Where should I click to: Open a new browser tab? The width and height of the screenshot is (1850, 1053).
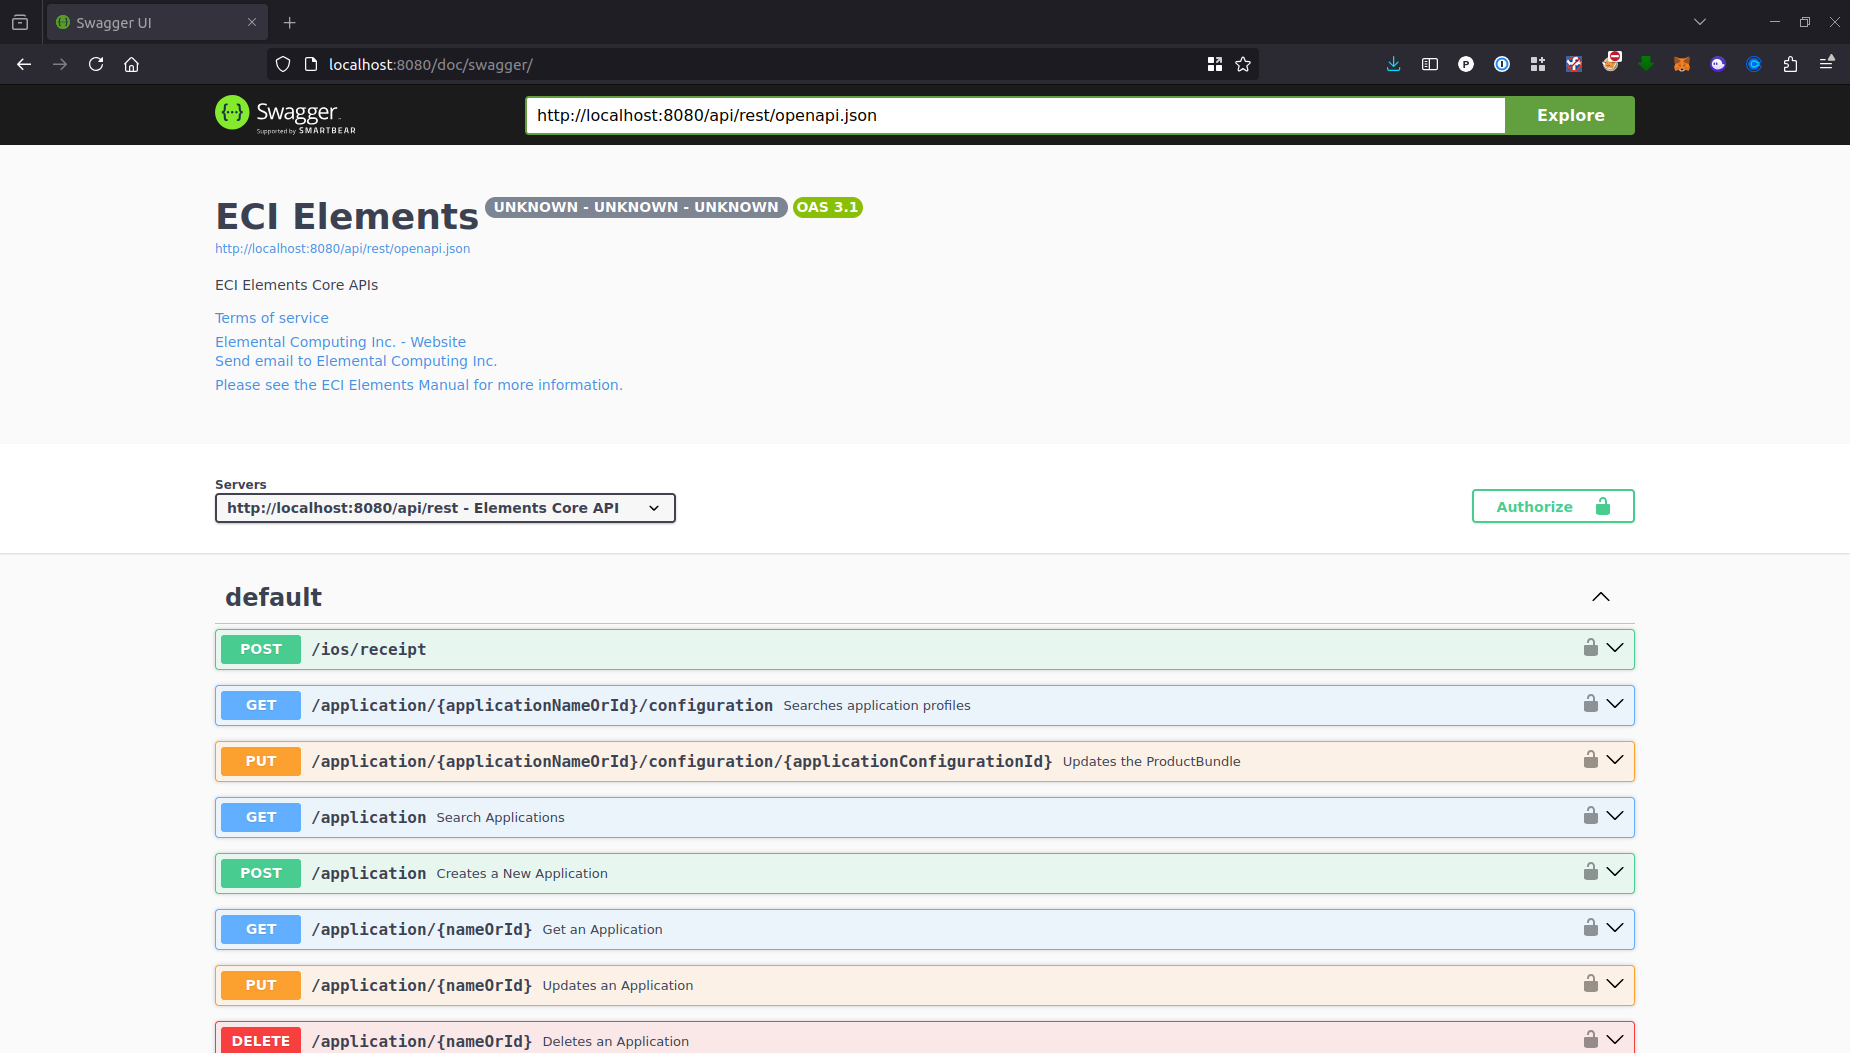click(290, 22)
